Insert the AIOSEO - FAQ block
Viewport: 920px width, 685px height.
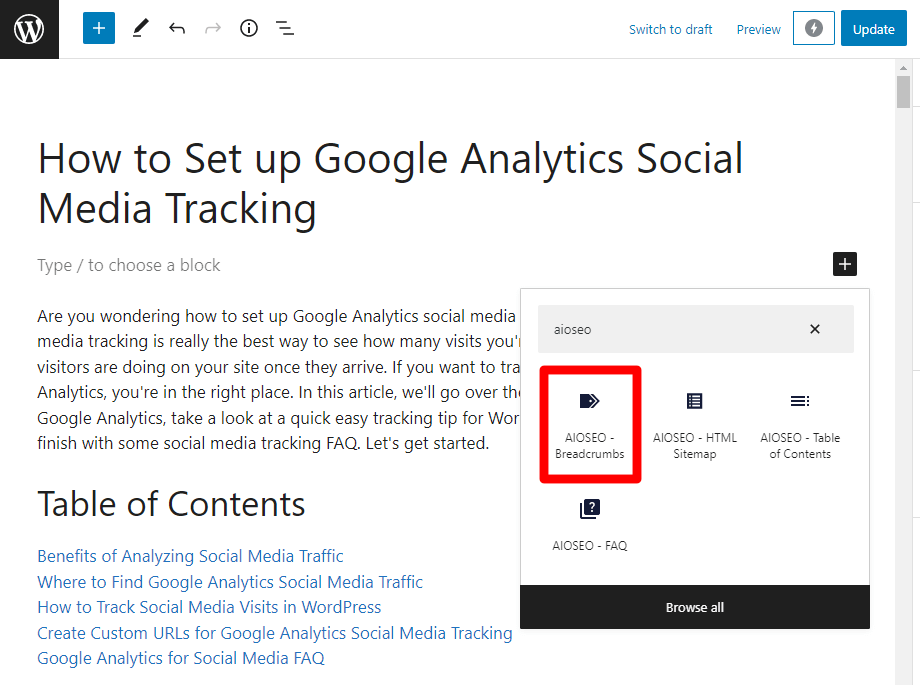coord(590,525)
